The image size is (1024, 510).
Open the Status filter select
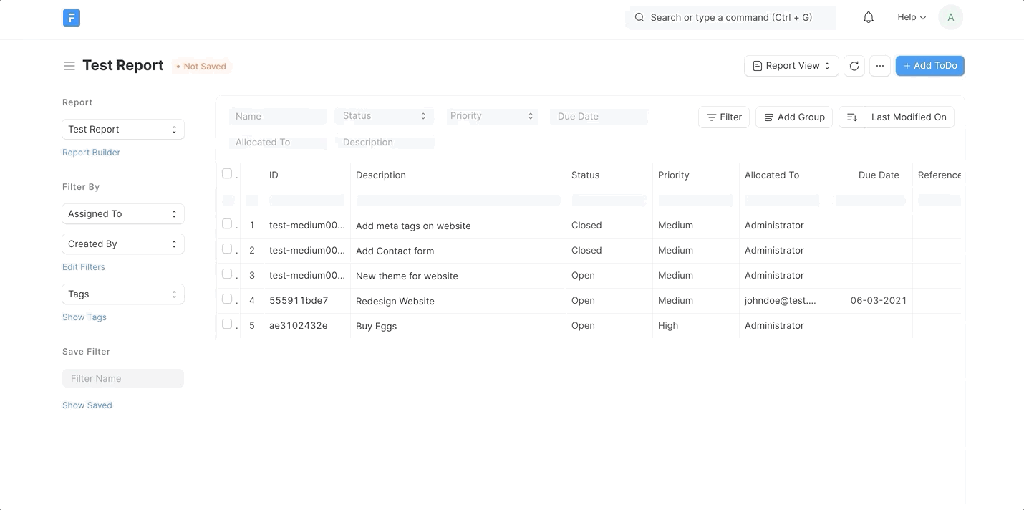tap(384, 116)
